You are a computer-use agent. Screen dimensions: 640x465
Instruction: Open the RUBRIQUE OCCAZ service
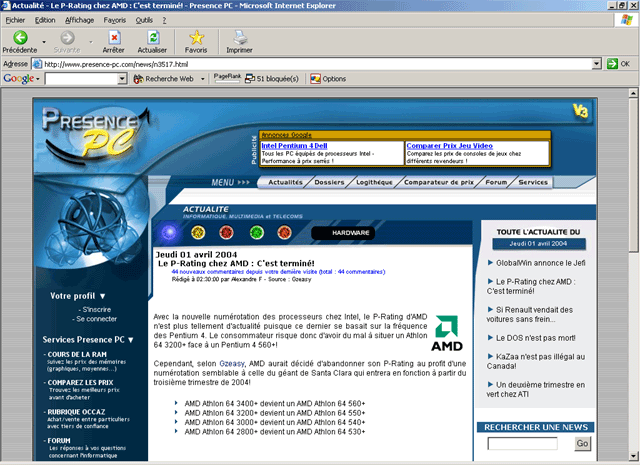pos(76,412)
